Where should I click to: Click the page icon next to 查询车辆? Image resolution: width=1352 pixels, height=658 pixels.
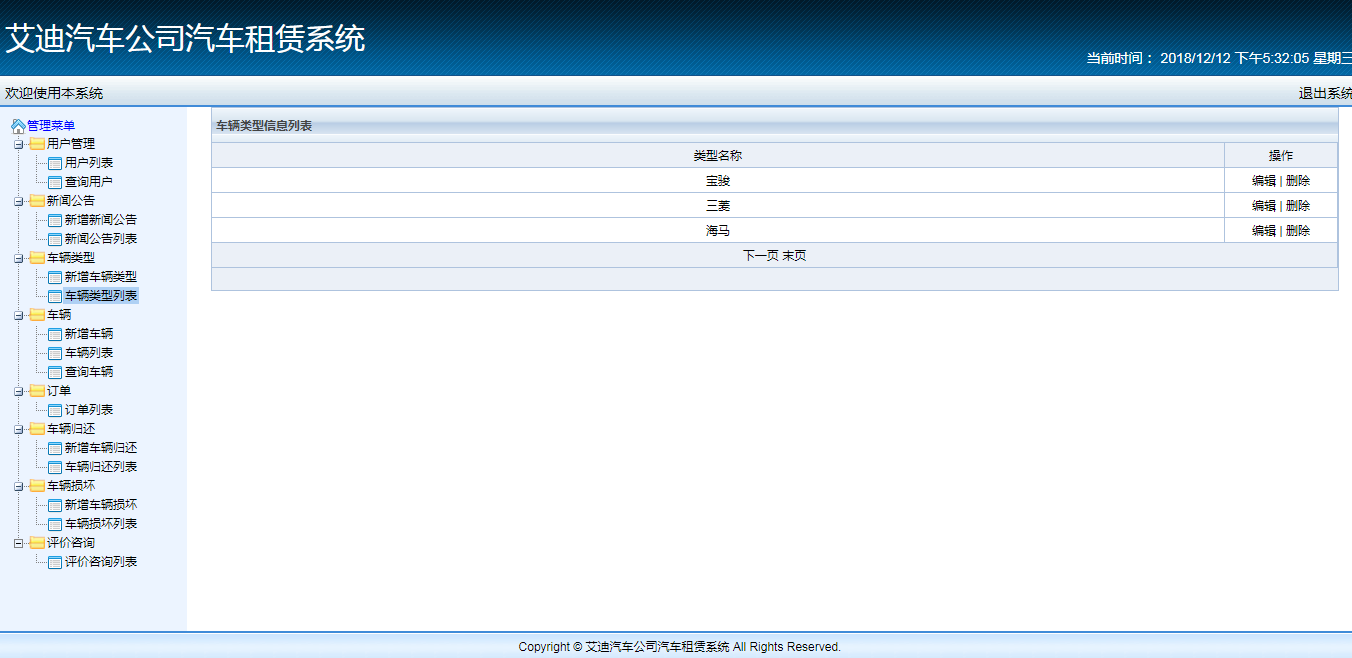click(55, 372)
